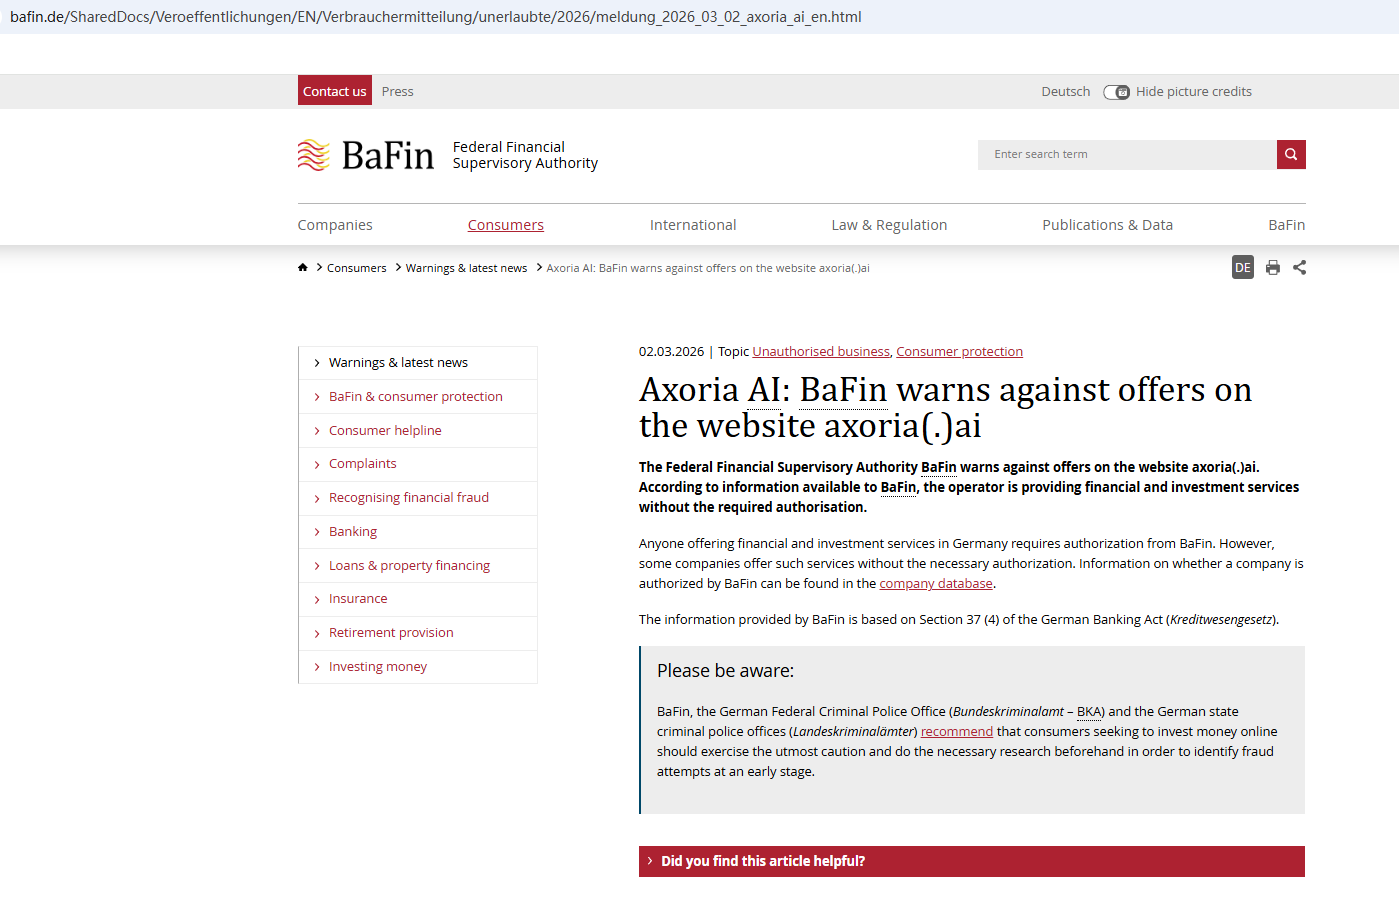
Task: Open the Press link
Action: point(397,91)
